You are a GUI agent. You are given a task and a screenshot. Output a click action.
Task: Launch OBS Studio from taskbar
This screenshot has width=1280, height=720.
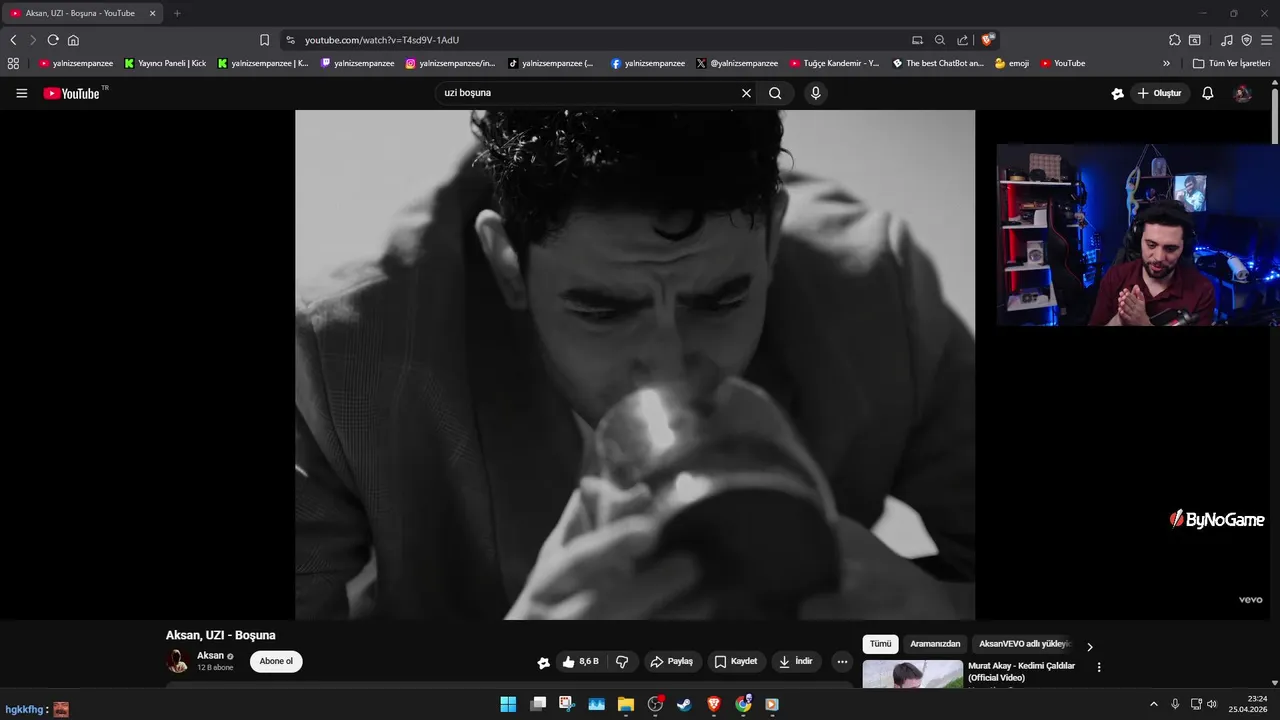(x=655, y=704)
